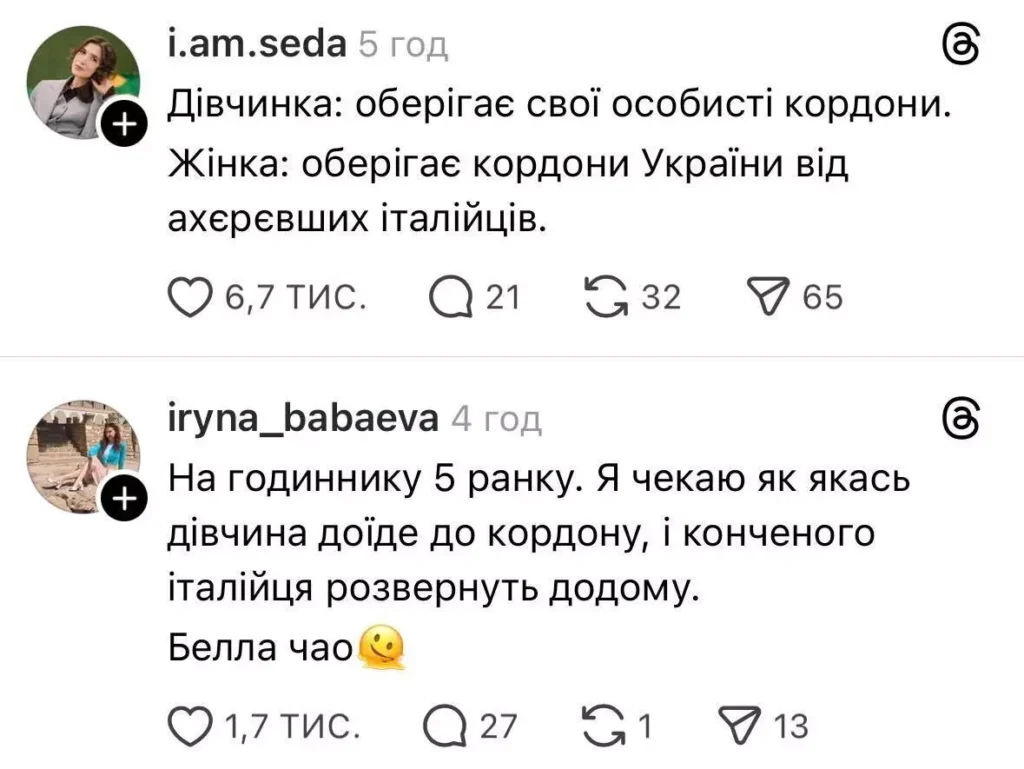1024x769 pixels.
Task: Share the i.am.seda post
Action: (x=769, y=297)
